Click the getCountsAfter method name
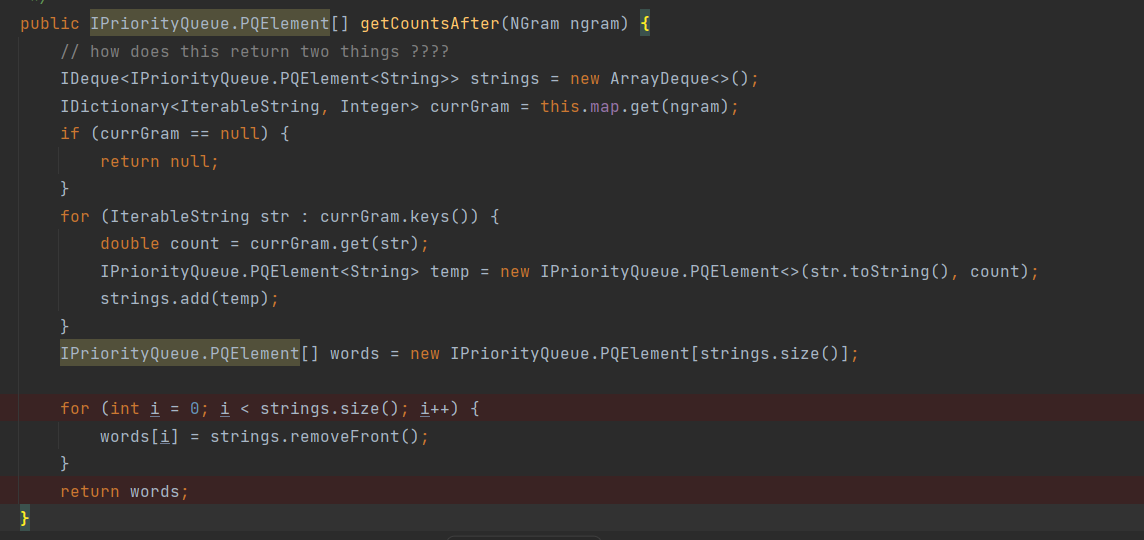 point(430,24)
